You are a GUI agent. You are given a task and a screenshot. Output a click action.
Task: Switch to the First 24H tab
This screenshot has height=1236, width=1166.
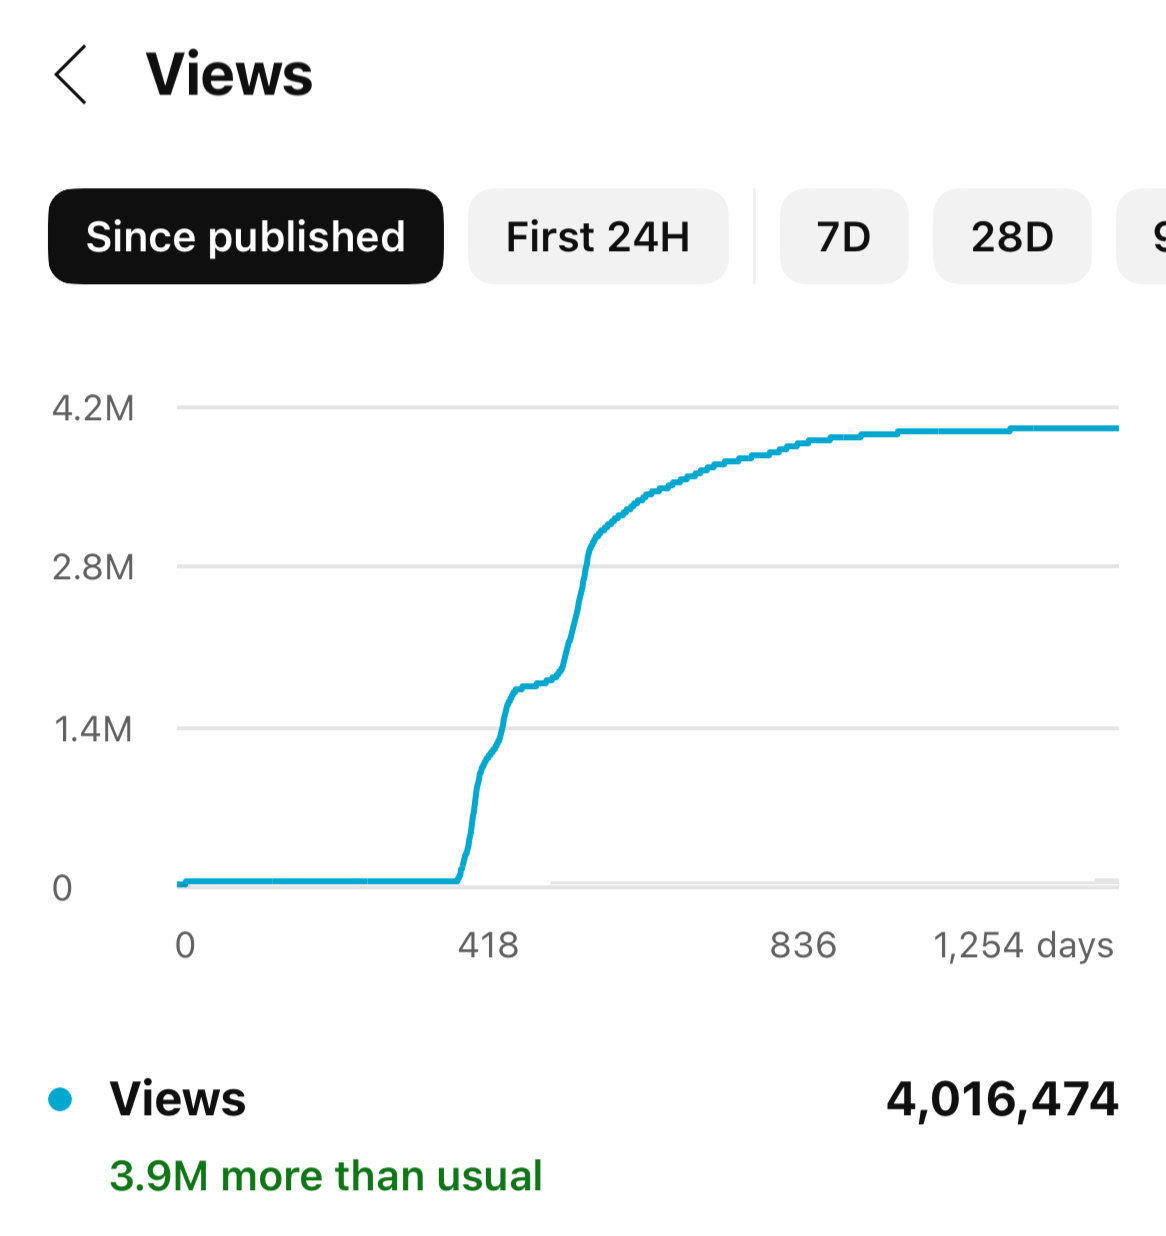[597, 237]
